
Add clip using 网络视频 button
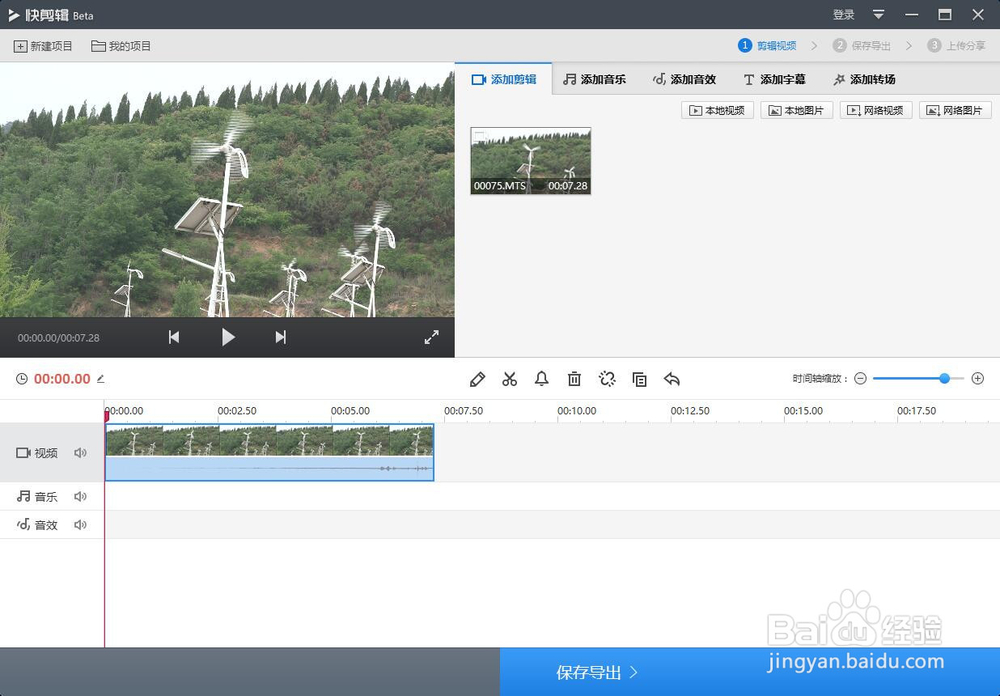(x=876, y=110)
